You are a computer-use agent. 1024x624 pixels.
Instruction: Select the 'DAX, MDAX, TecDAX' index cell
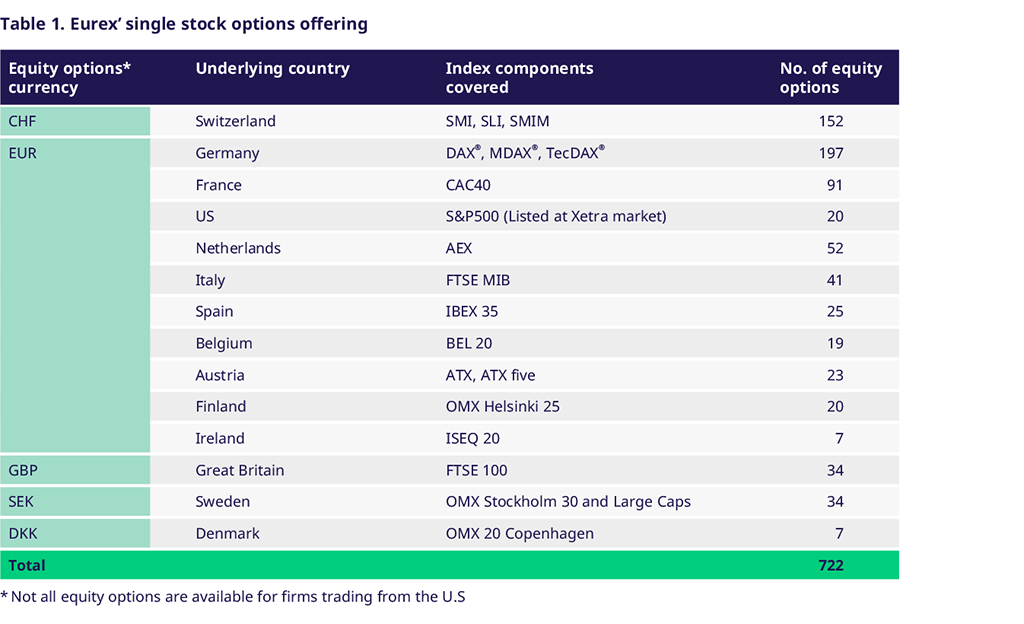pyautogui.click(x=525, y=153)
